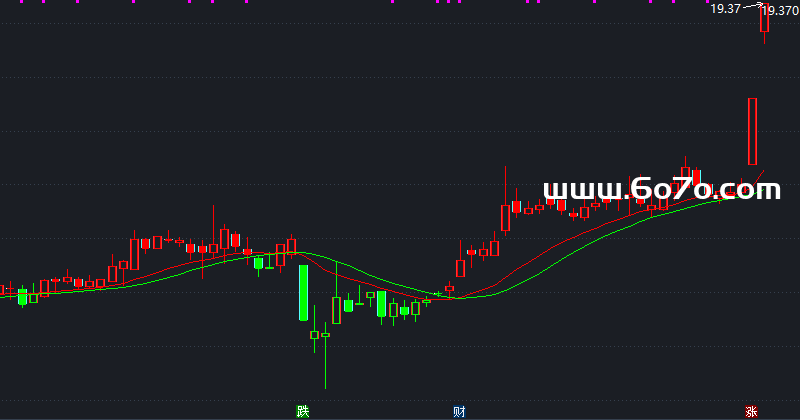The width and height of the screenshot is (800, 420).
Task: Click the blue 财 event marker
Action: tap(459, 411)
